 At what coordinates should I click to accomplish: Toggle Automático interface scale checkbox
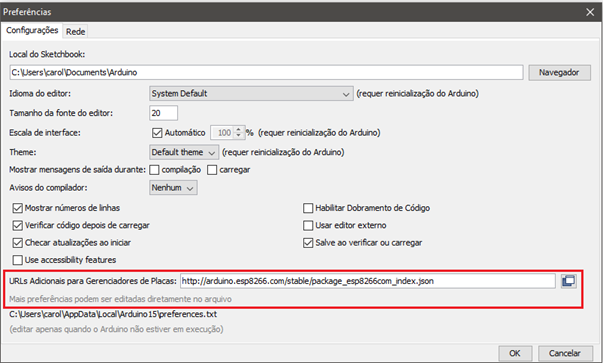(157, 133)
